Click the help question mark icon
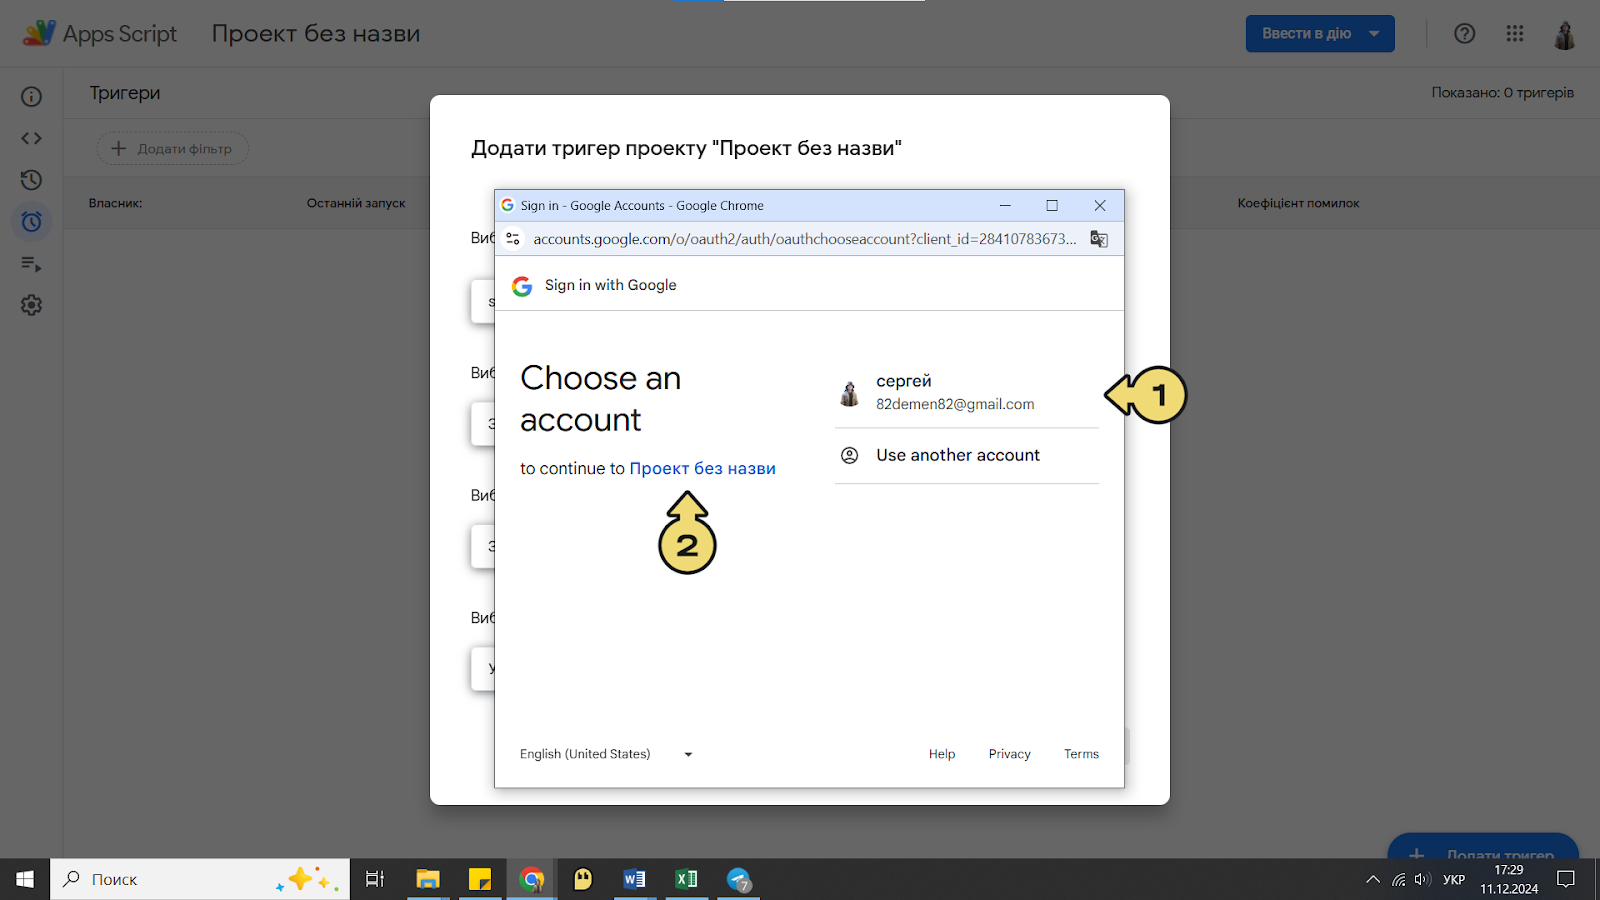1600x900 pixels. coord(1465,34)
